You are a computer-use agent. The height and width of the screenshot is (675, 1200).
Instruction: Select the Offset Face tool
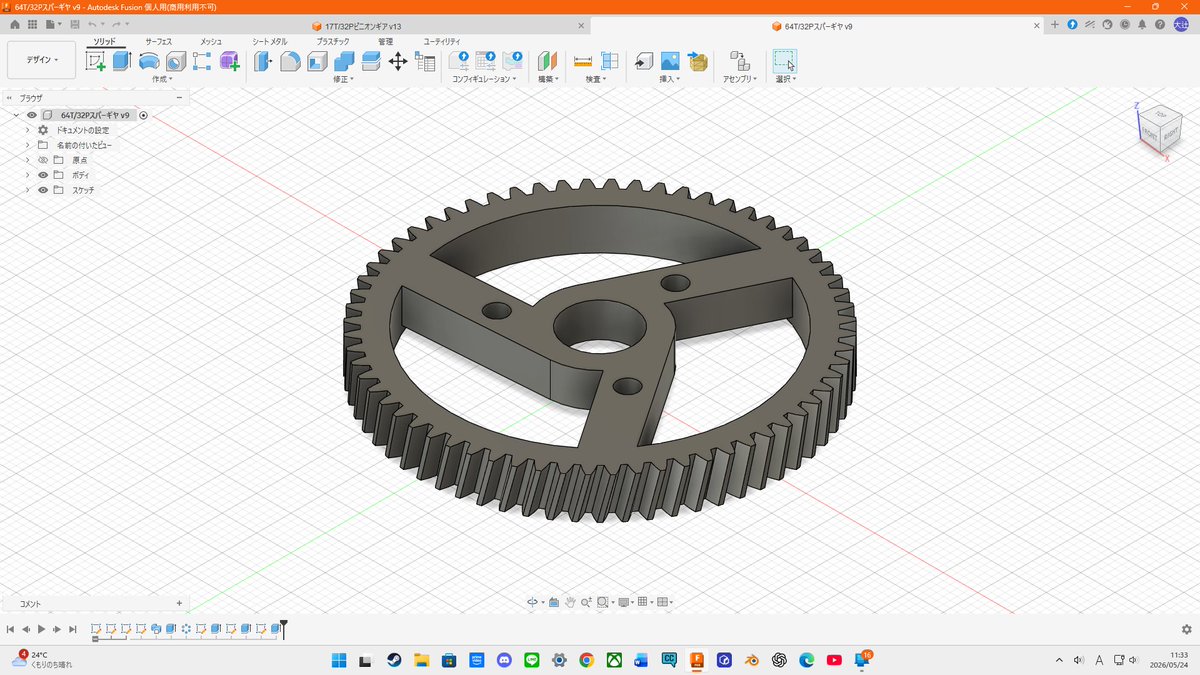370,61
